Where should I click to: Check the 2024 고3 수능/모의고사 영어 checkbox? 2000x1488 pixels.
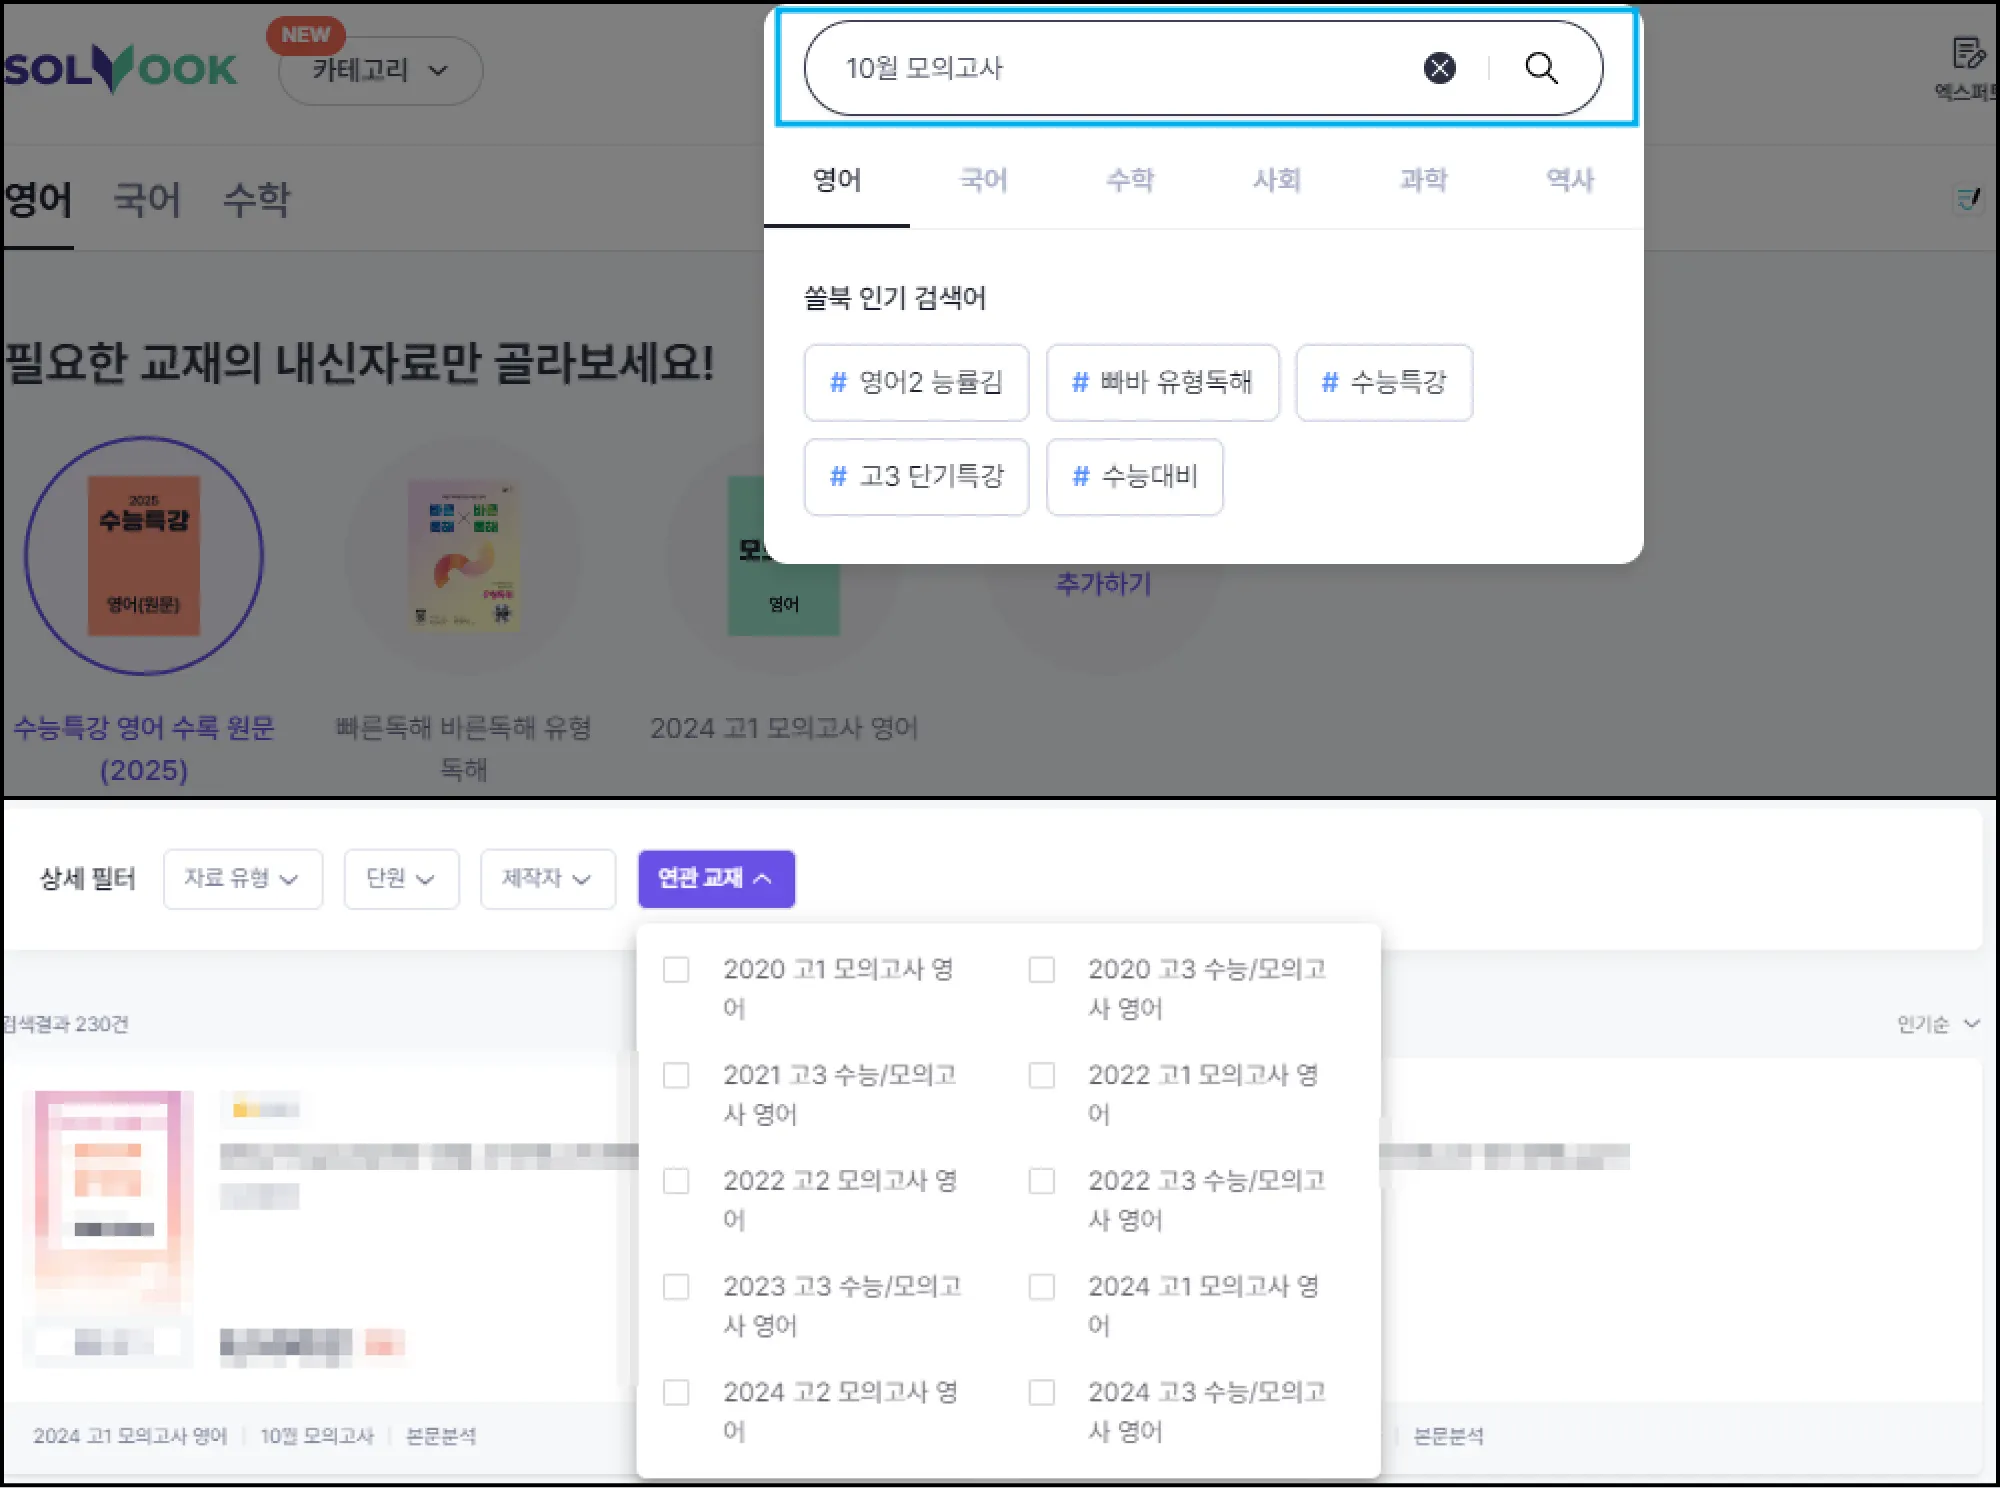(1042, 1392)
